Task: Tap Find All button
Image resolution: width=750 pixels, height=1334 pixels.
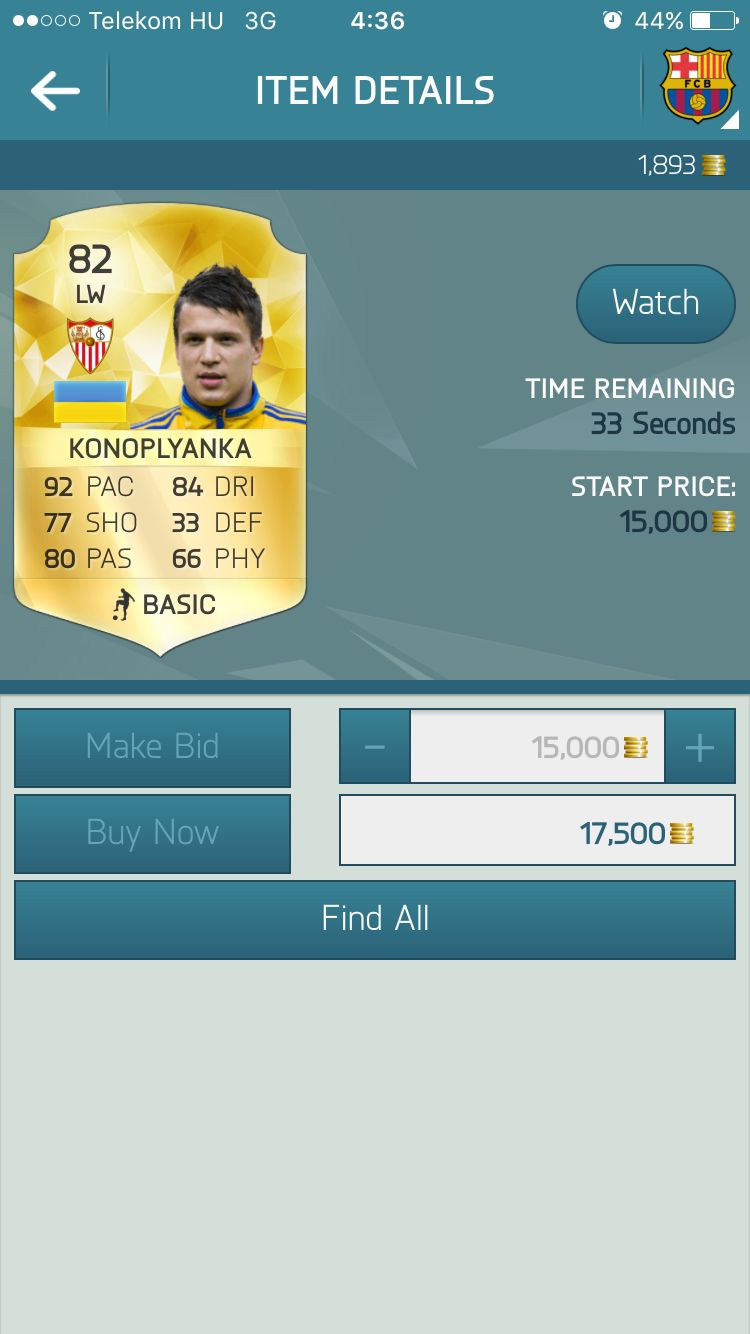Action: [x=375, y=919]
